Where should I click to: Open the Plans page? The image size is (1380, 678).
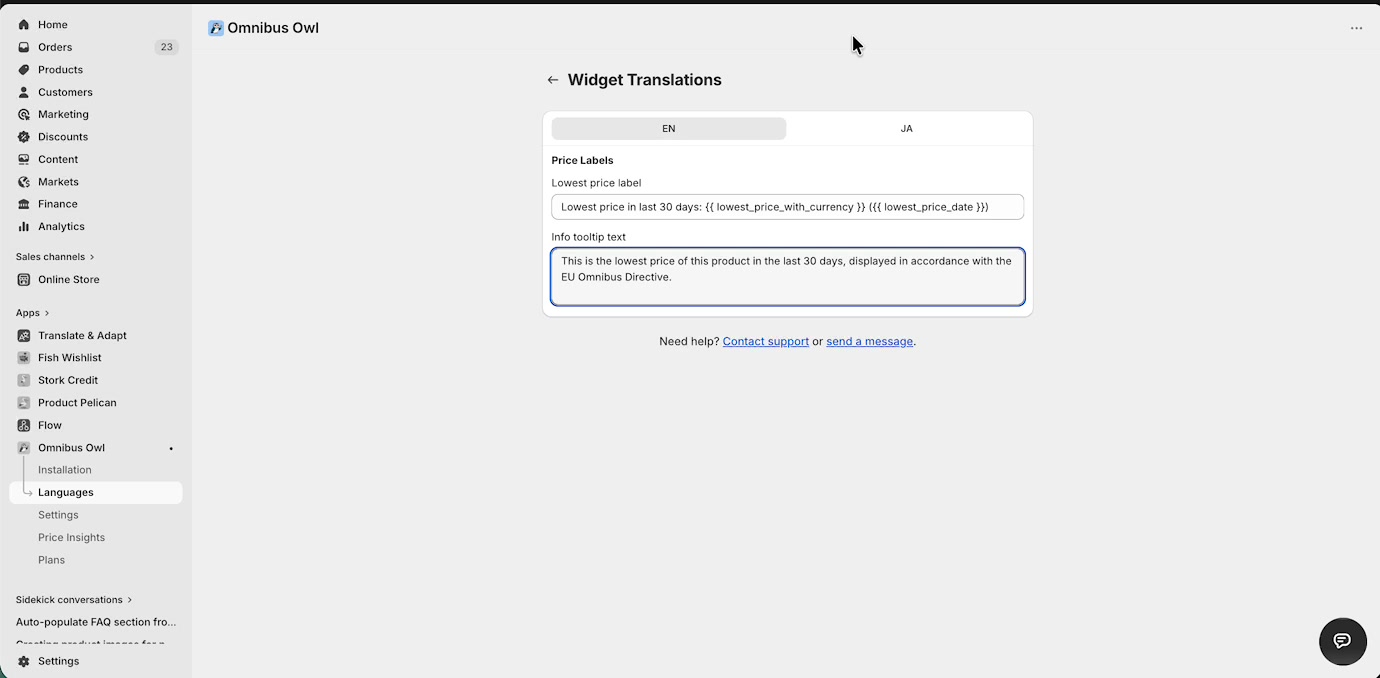coord(51,560)
